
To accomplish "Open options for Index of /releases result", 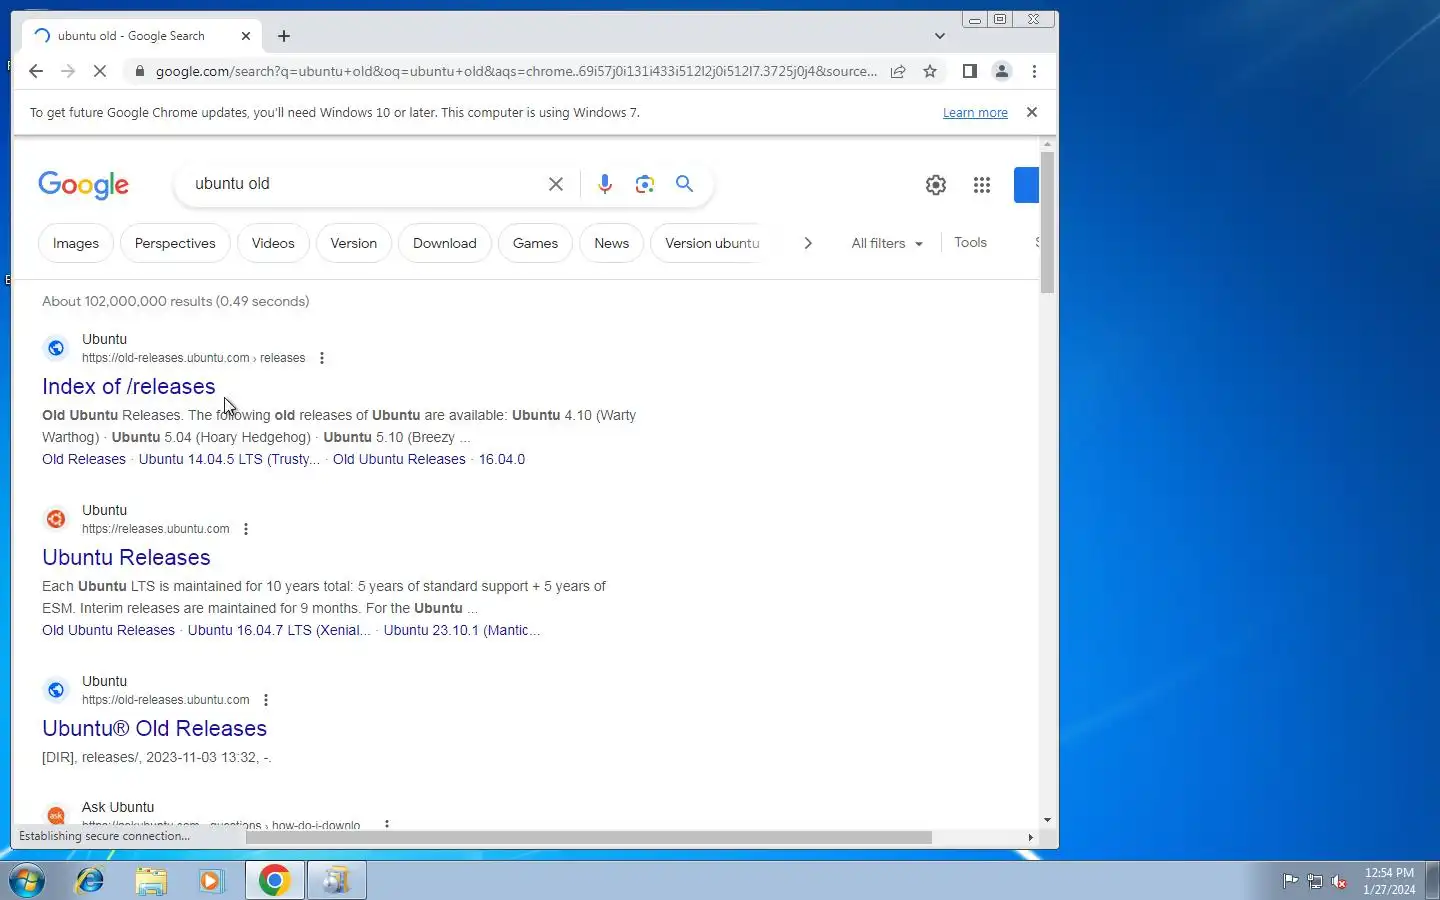I will (322, 358).
